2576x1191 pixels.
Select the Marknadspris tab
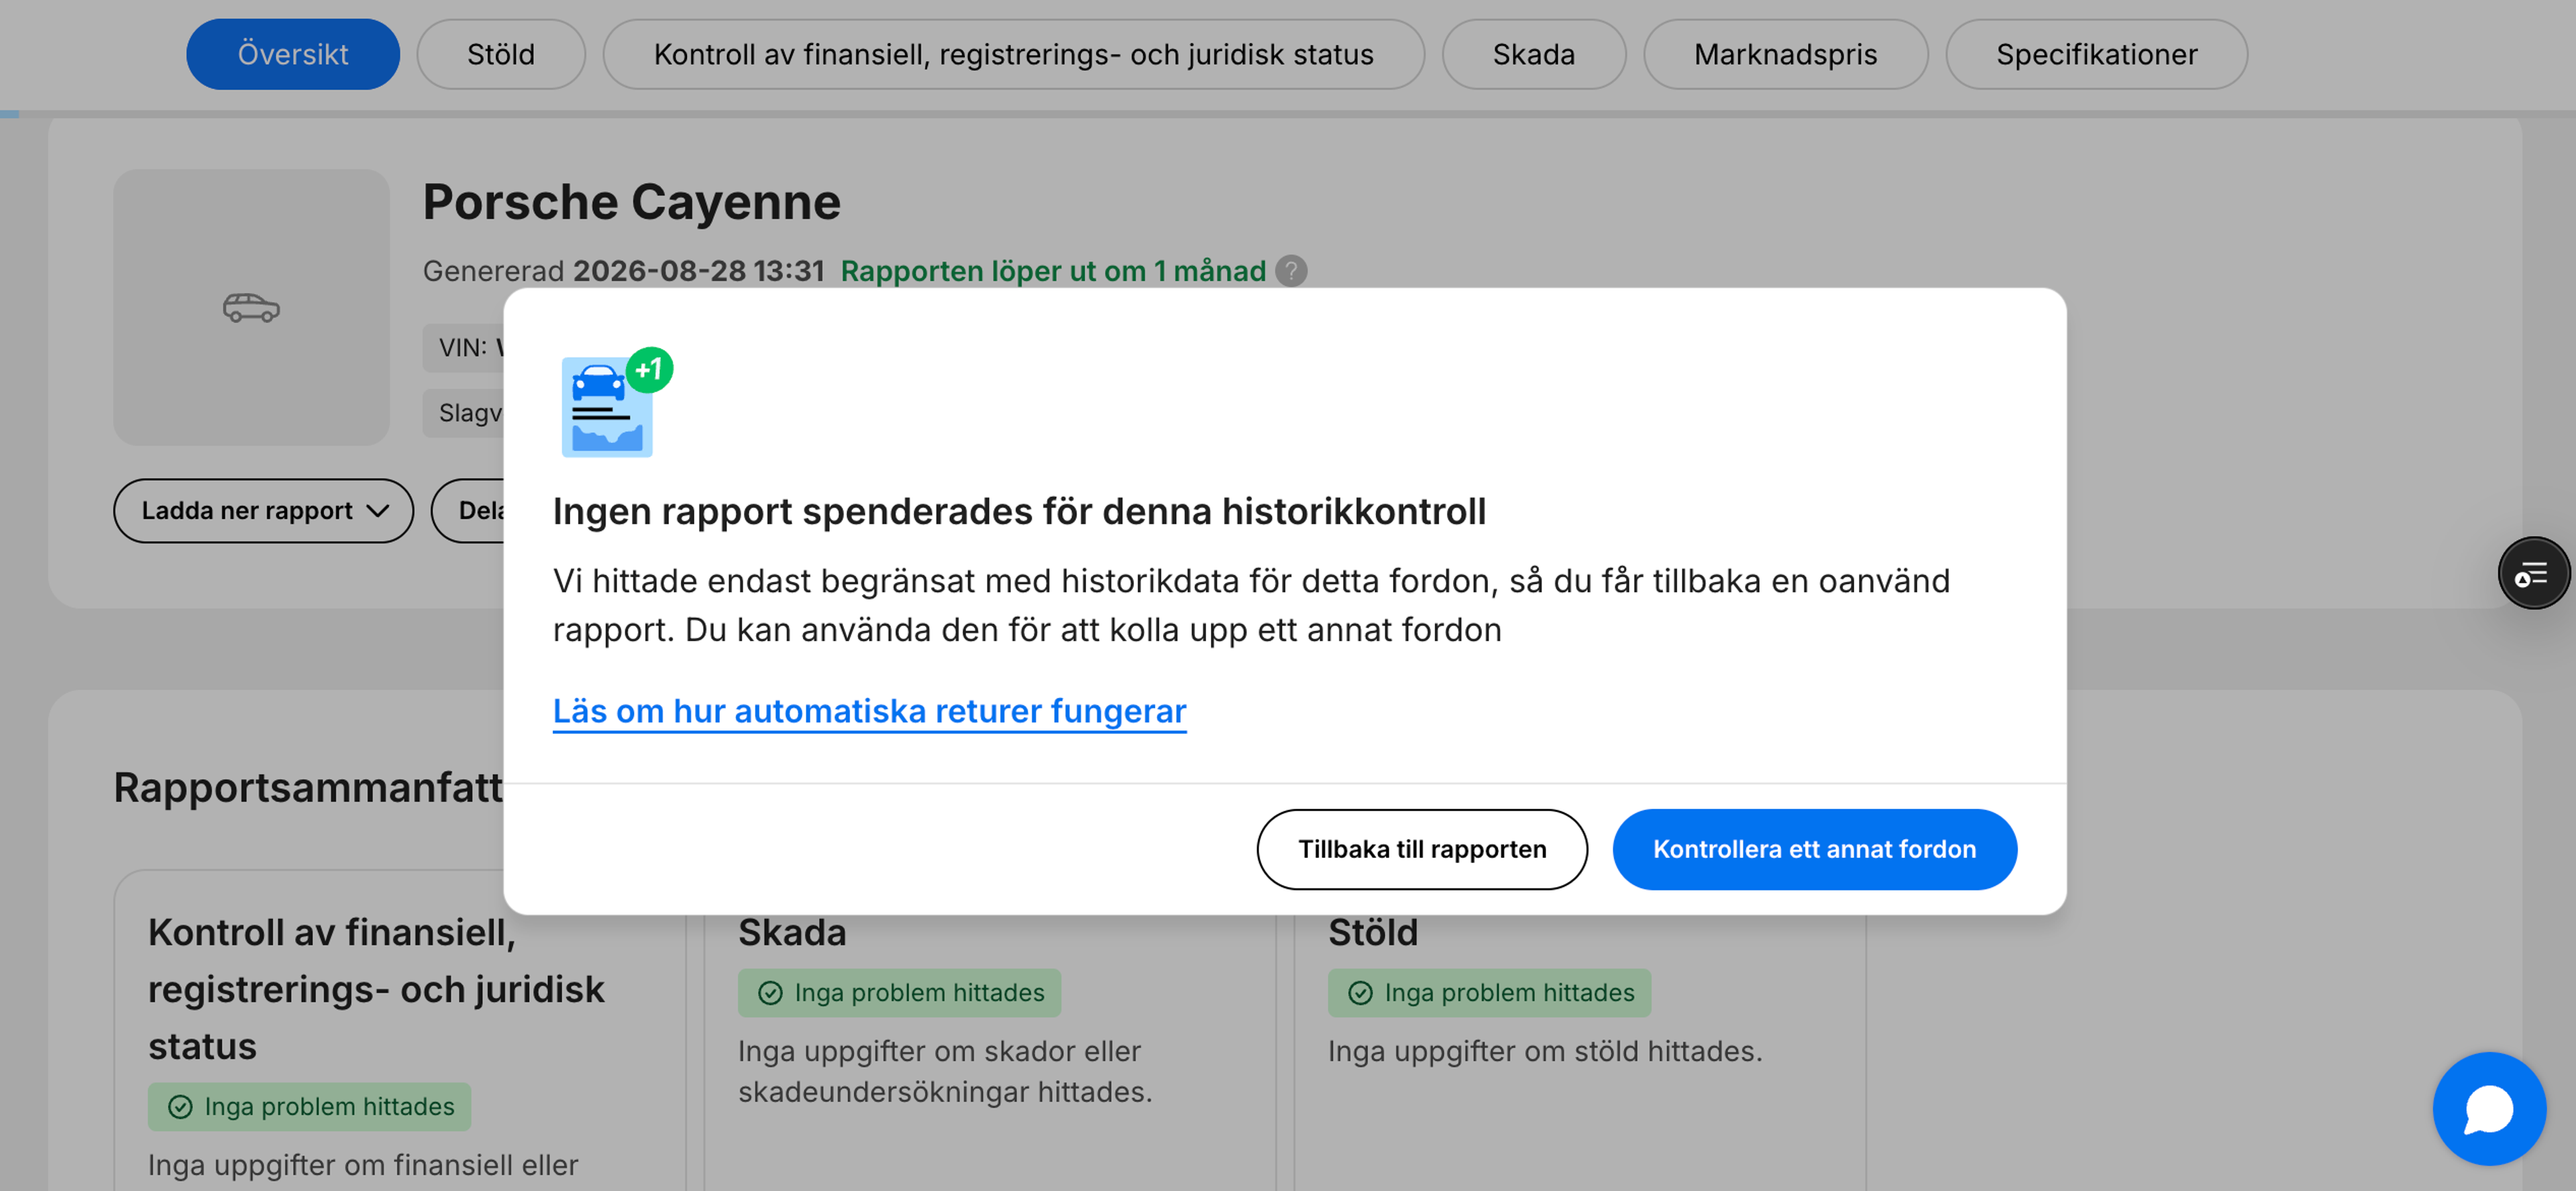tap(1785, 54)
